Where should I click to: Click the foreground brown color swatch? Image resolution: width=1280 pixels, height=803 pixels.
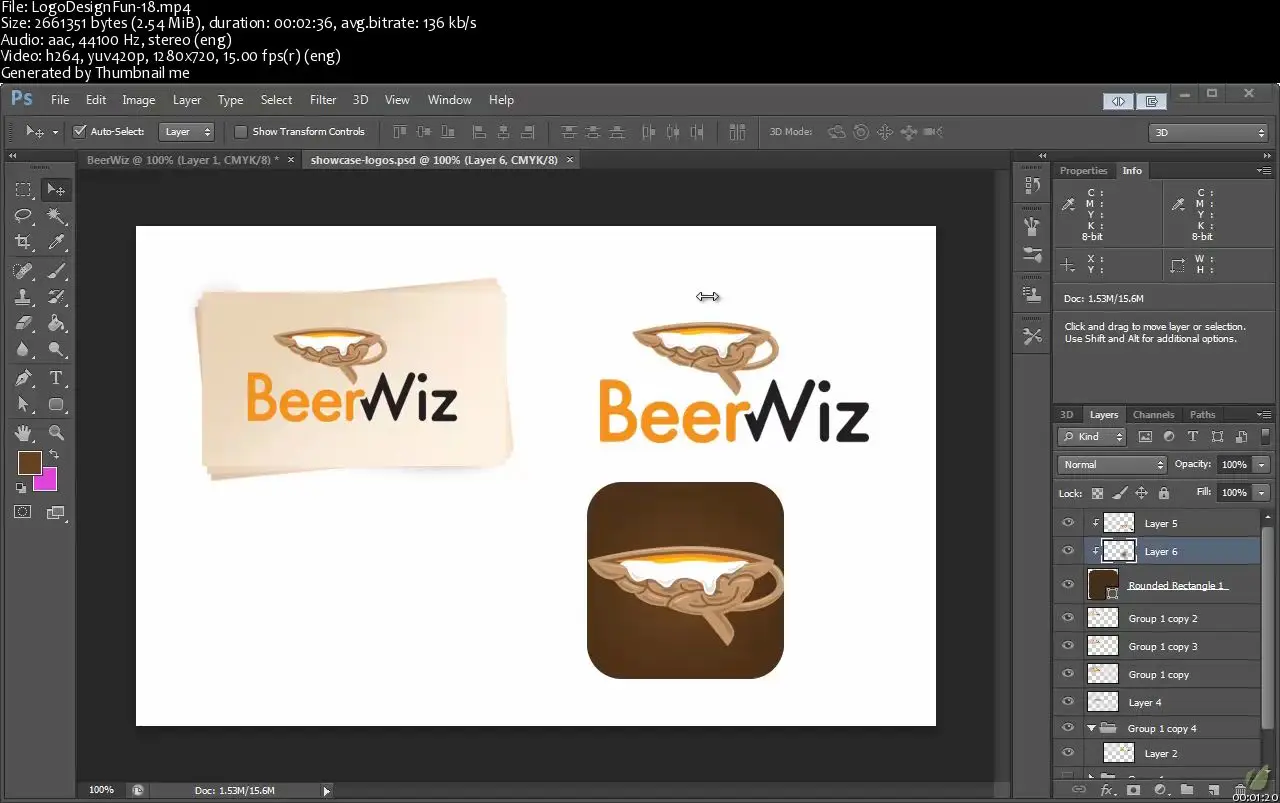(x=29, y=463)
